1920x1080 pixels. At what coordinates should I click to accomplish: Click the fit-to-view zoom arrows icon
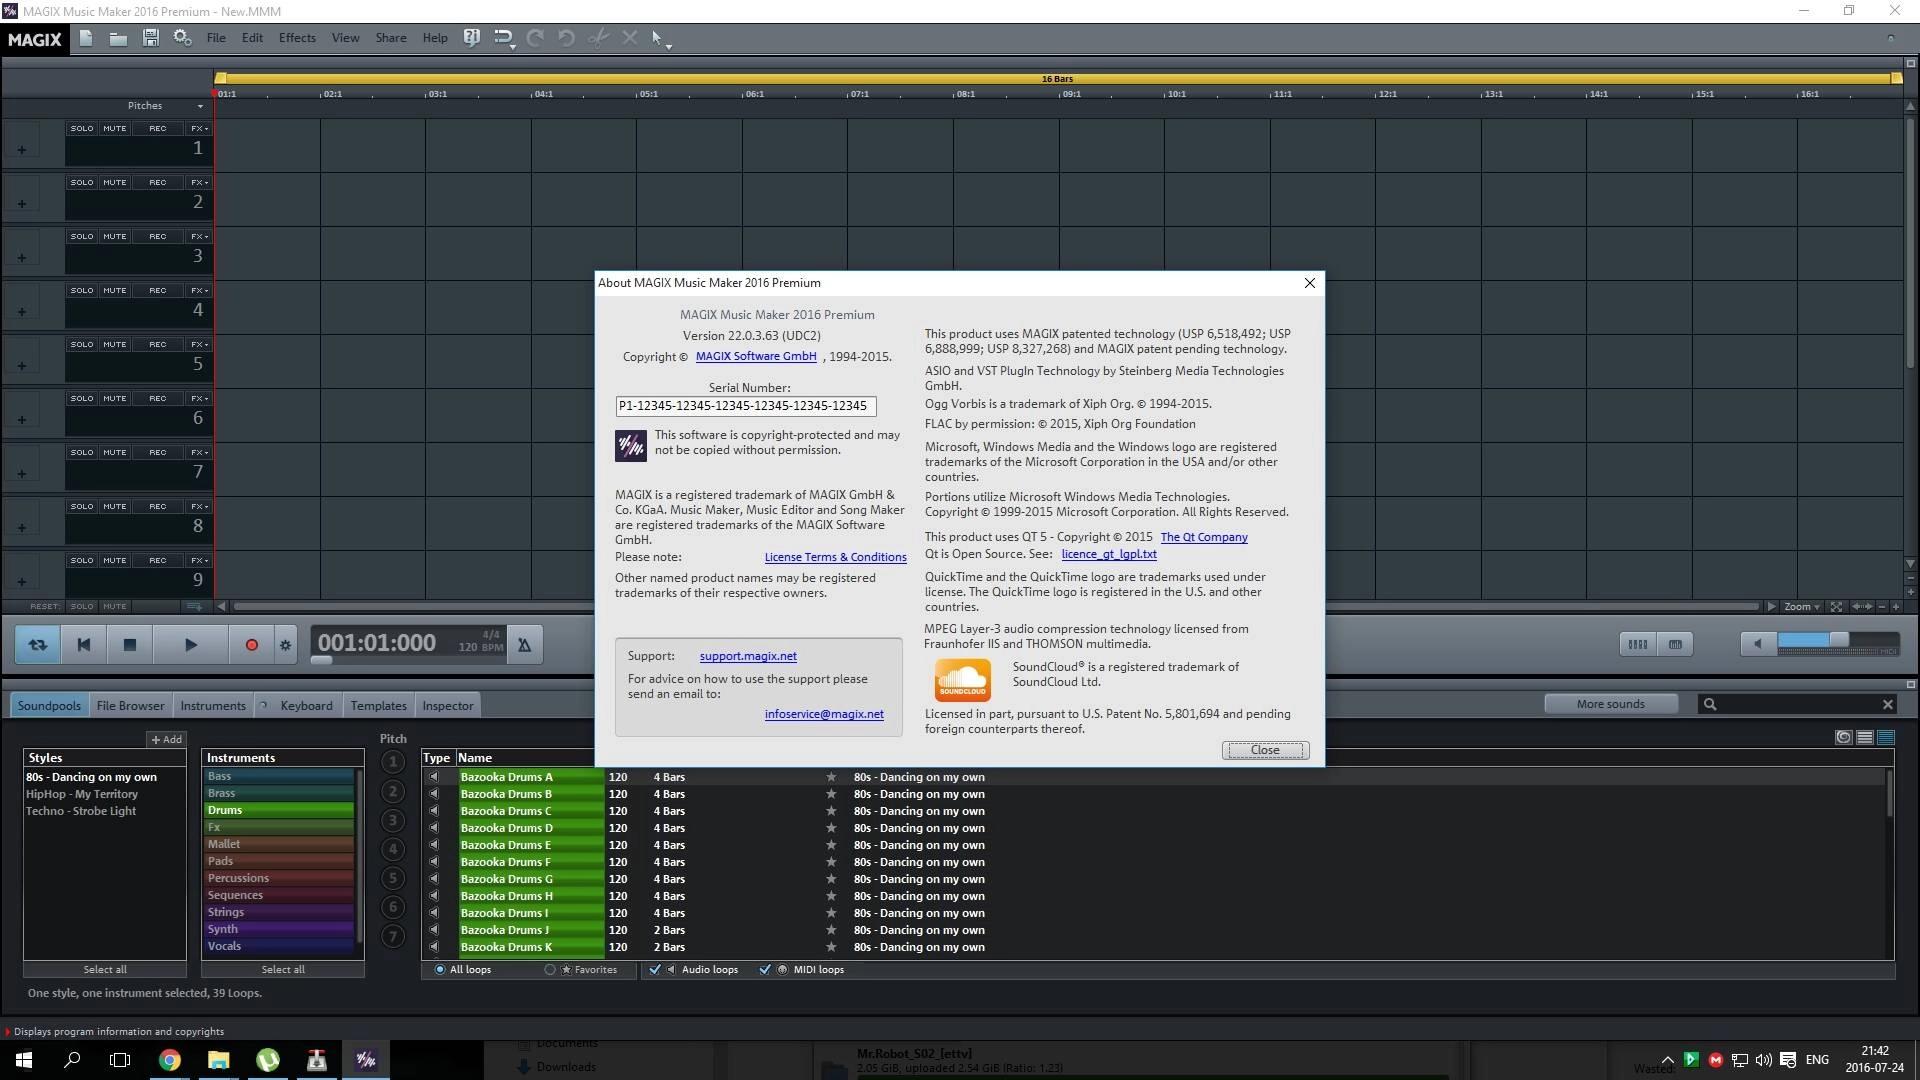click(1836, 607)
